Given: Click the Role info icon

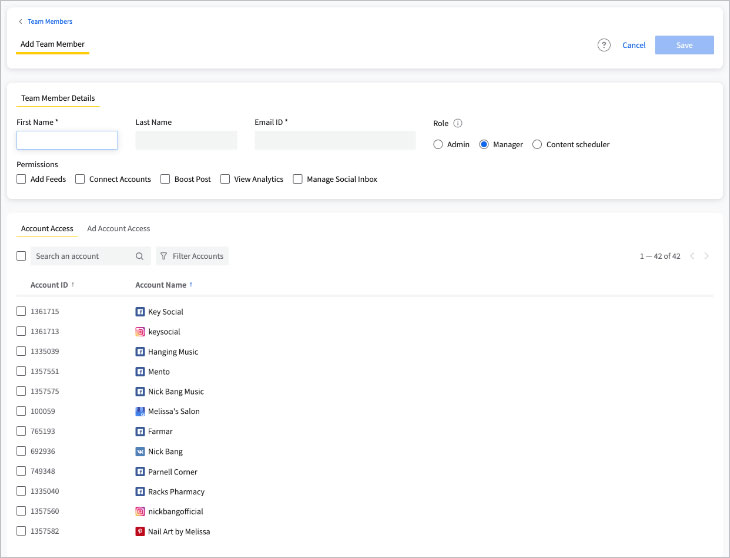Looking at the screenshot, I should pos(458,123).
